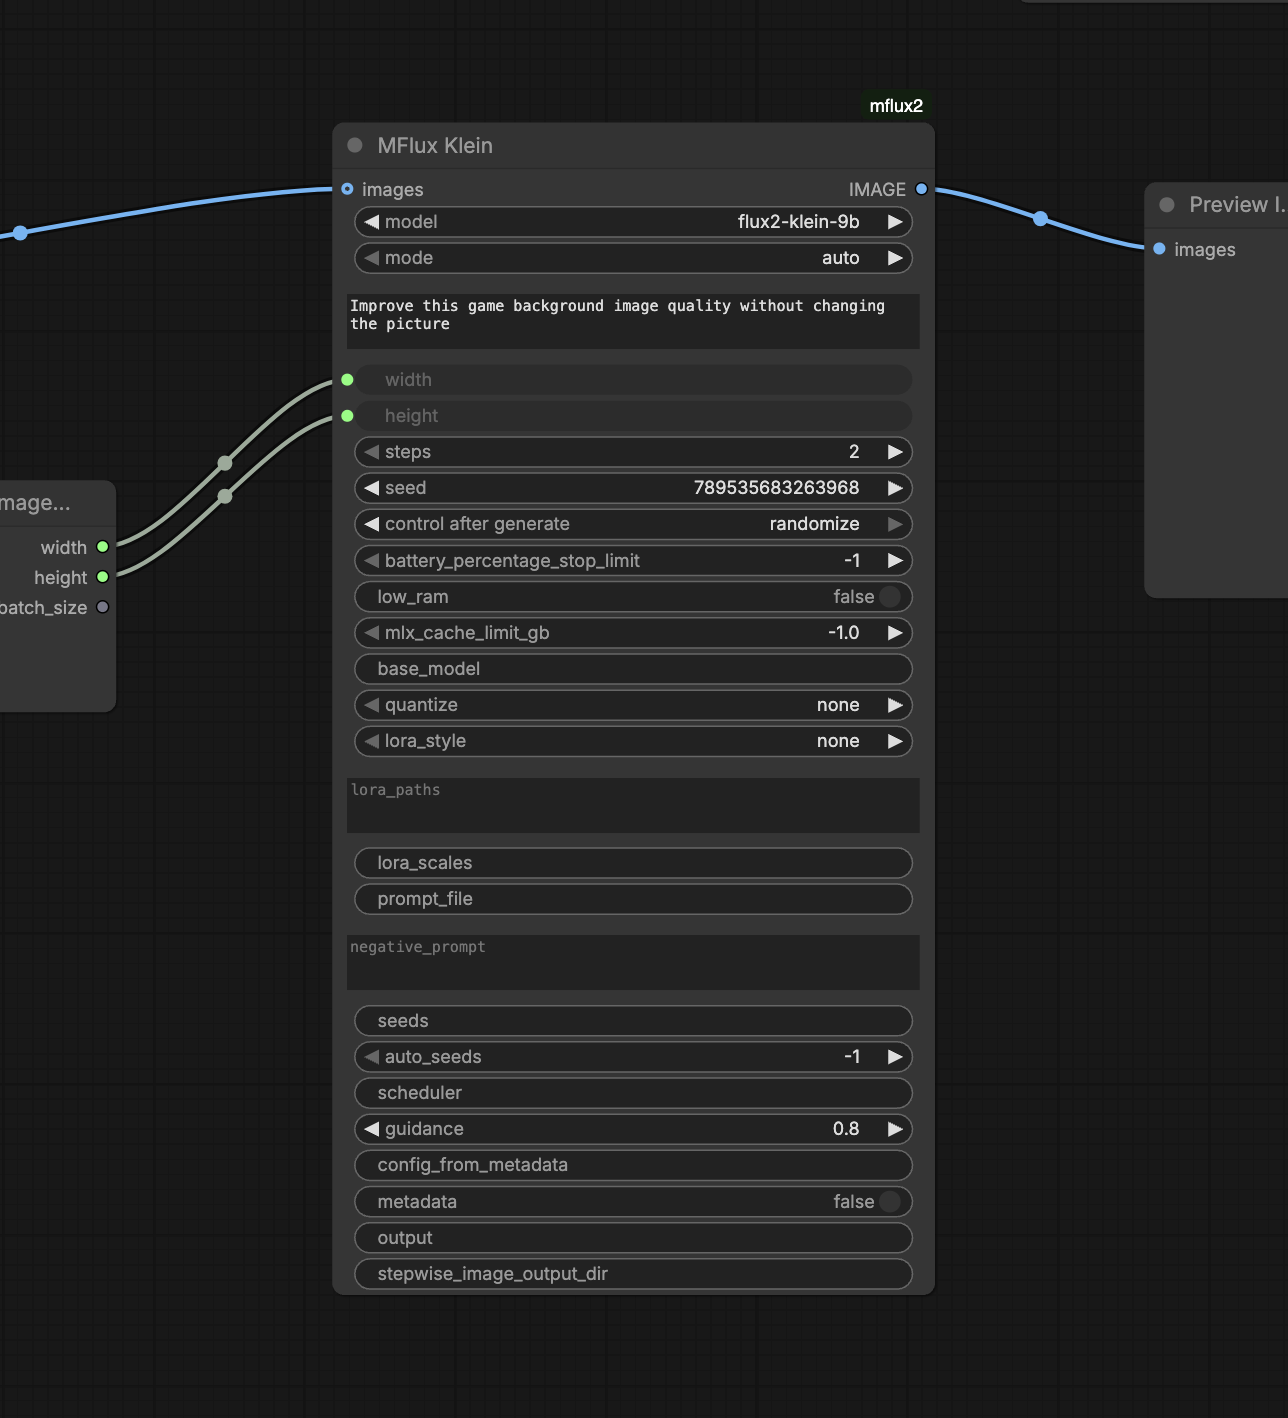Click the prompt_file field
The height and width of the screenshot is (1418, 1288).
point(633,899)
